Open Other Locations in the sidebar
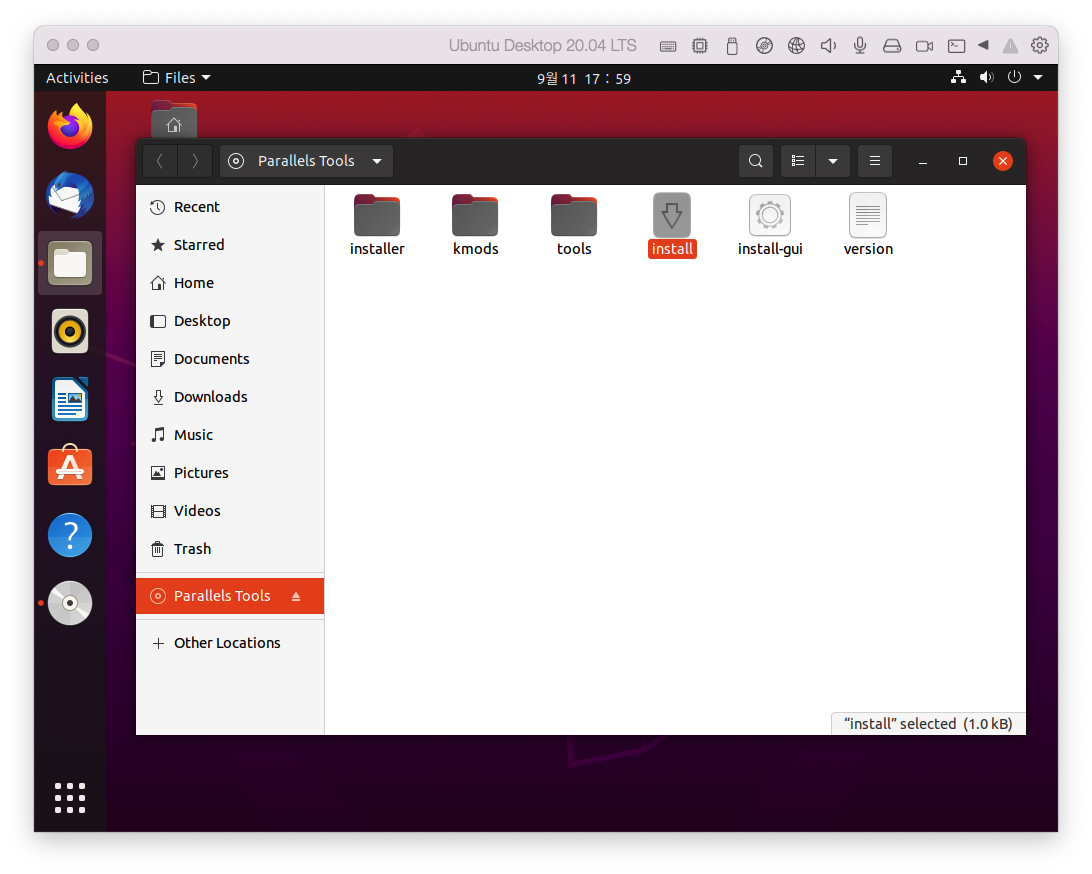The width and height of the screenshot is (1092, 874). click(x=230, y=643)
